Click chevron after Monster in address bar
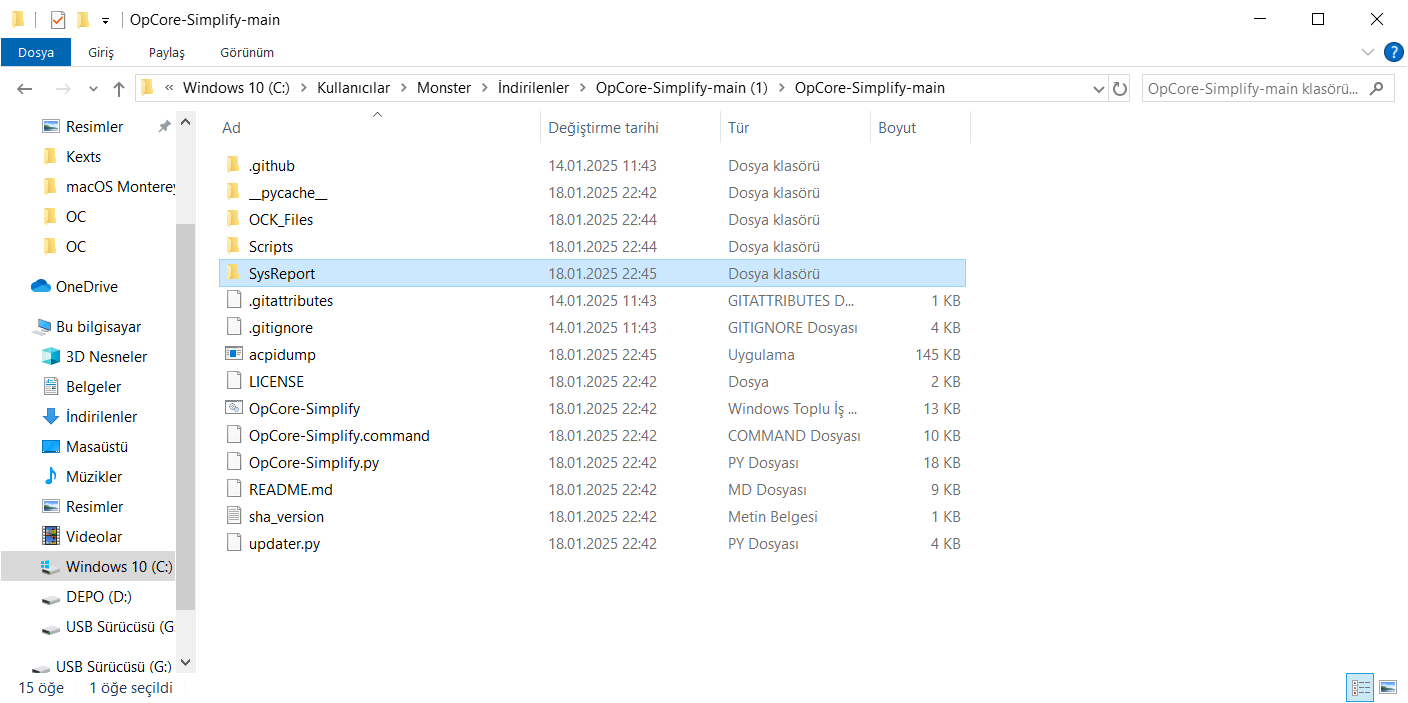1408x703 pixels. pos(484,88)
